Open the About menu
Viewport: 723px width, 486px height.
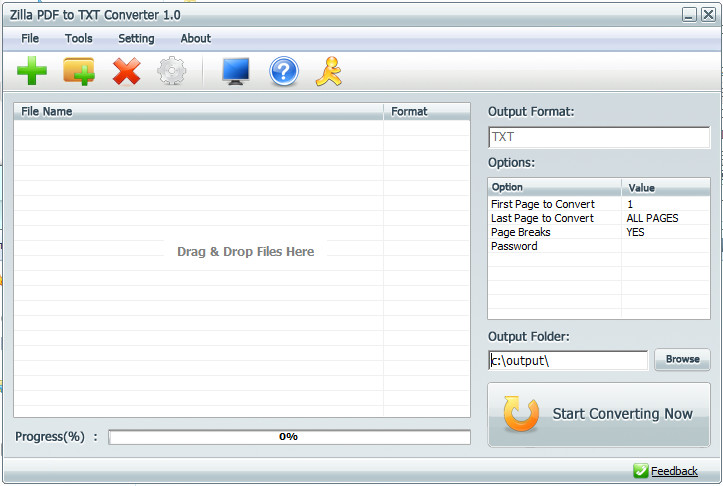point(196,38)
